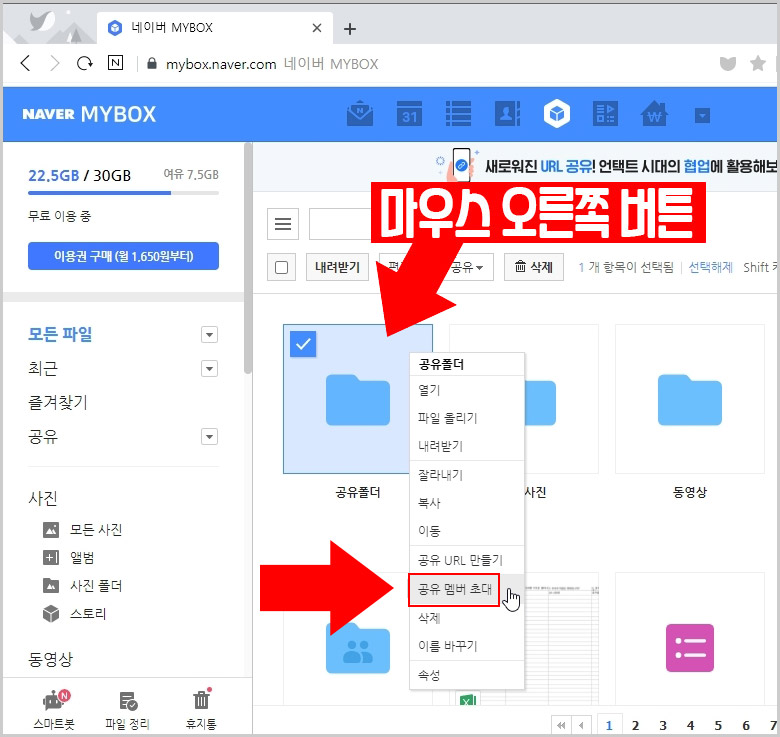Click the storage usage progress bar
Screen dimensions: 780x737
coord(123,193)
